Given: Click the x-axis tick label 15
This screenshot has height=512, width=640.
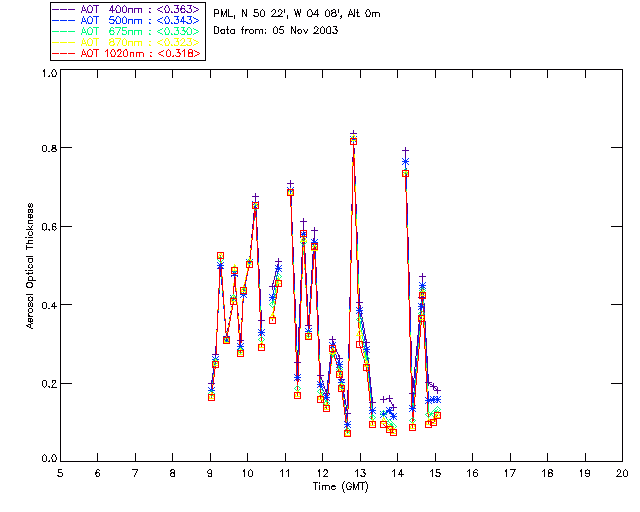Looking at the screenshot, I should pos(435,473).
